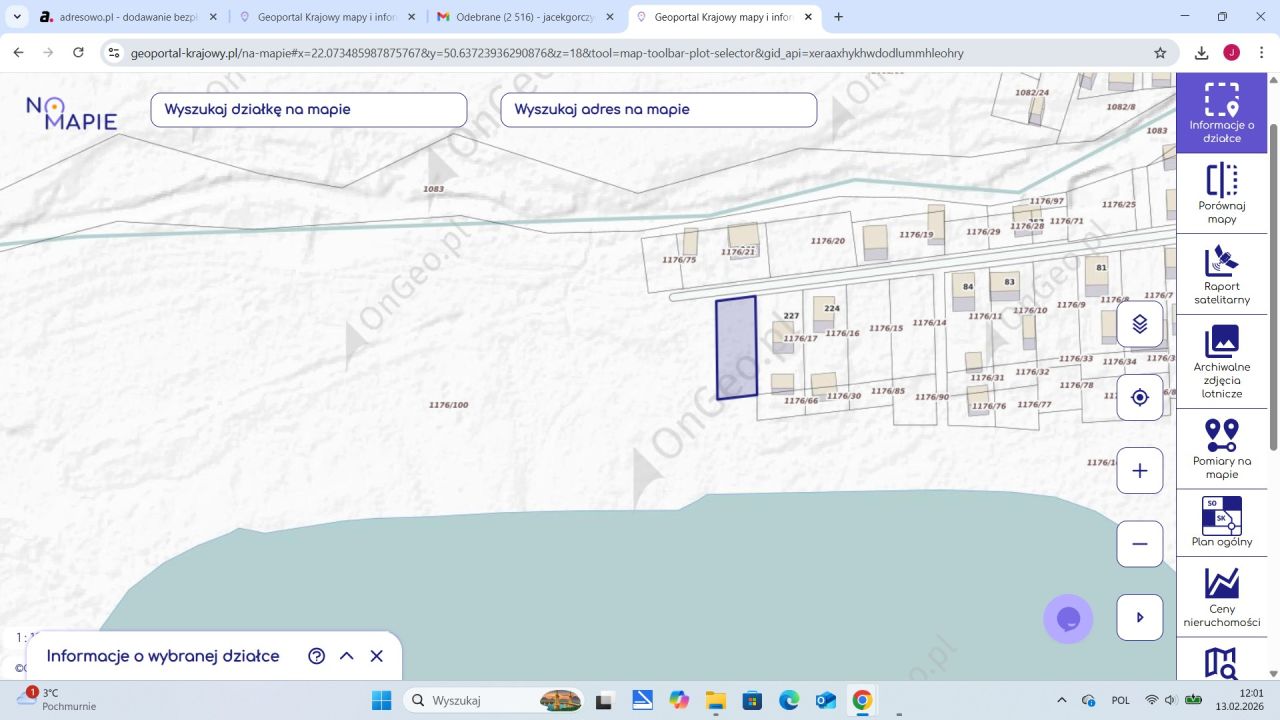
Task: Click the highlighted blue plot on the map
Action: pyautogui.click(x=736, y=348)
